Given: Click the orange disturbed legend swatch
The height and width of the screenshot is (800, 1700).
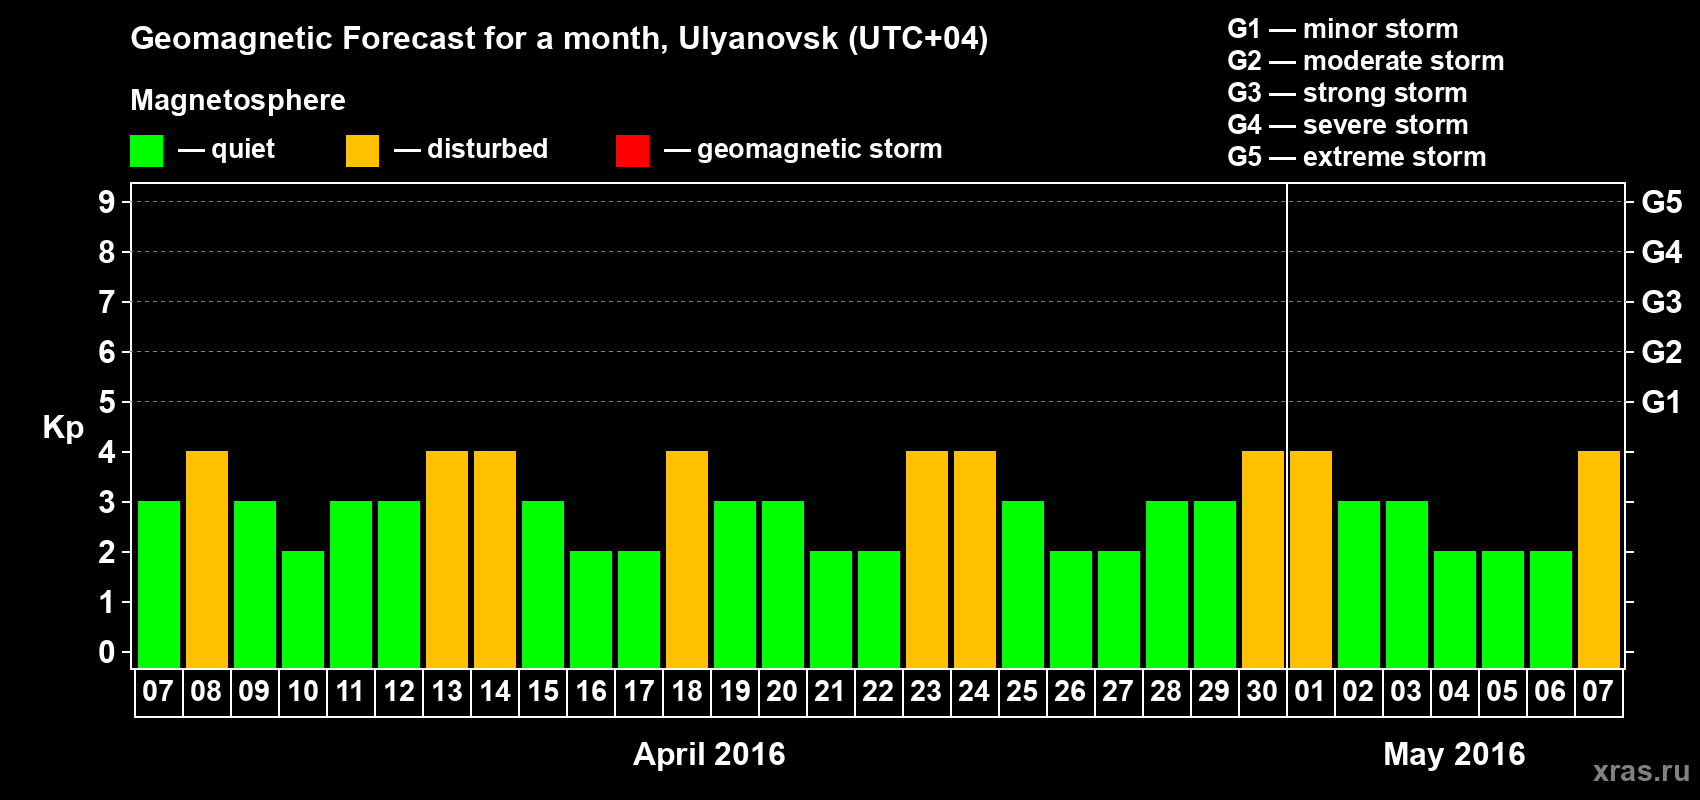Looking at the screenshot, I should tap(362, 151).
